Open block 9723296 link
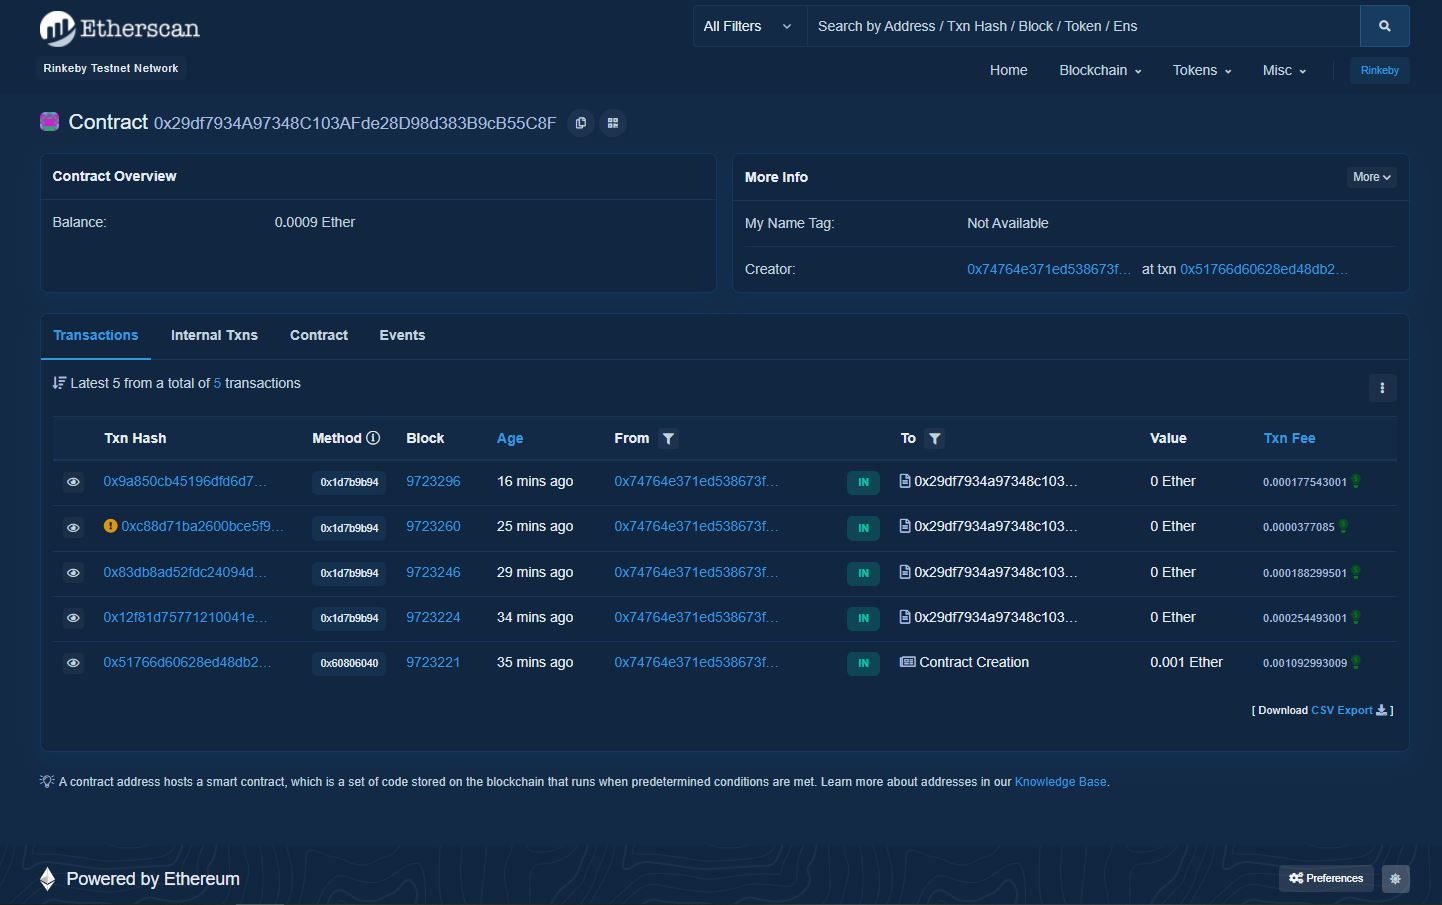1442x905 pixels. click(433, 481)
